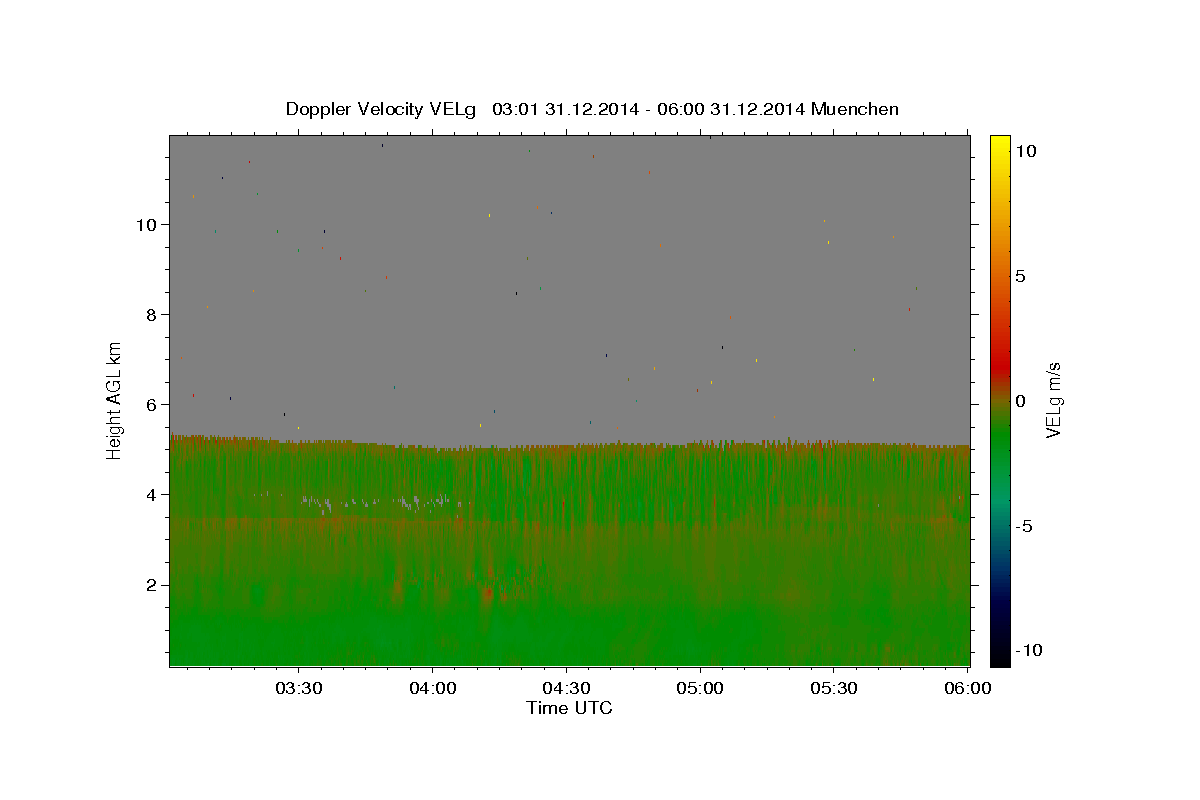Image resolution: width=1200 pixels, height=800 pixels.
Task: Click the colorbar tick label 5
Action: point(1020,276)
